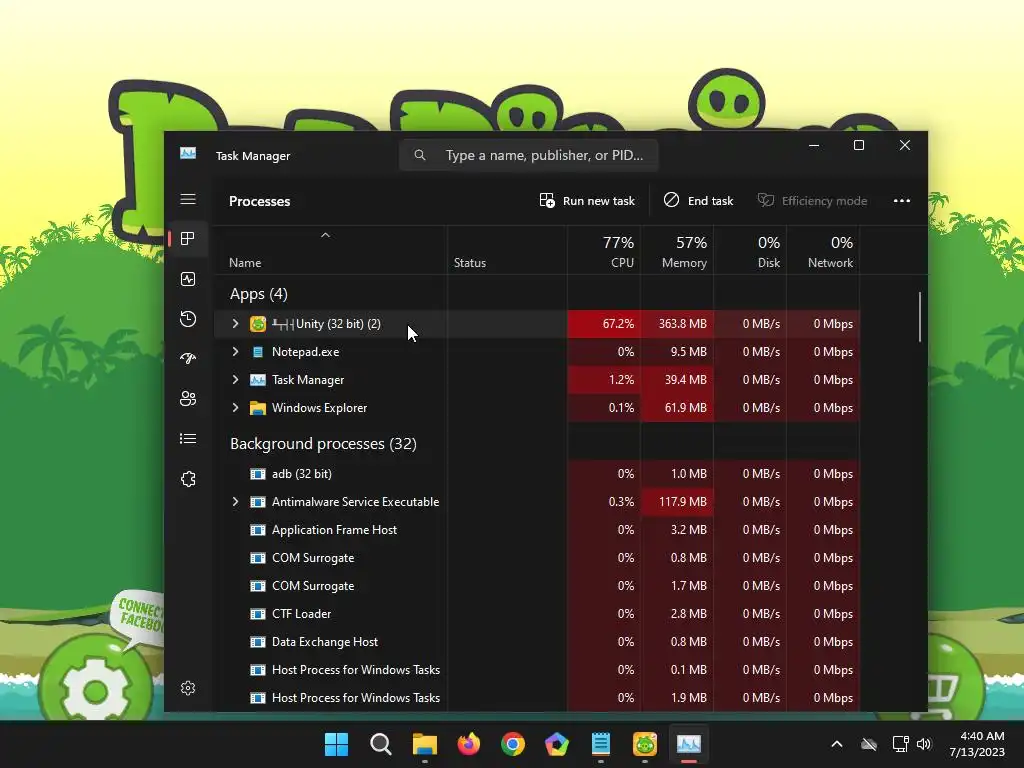Select the Data Exchange Host row
The height and width of the screenshot is (768, 1024).
(537, 642)
